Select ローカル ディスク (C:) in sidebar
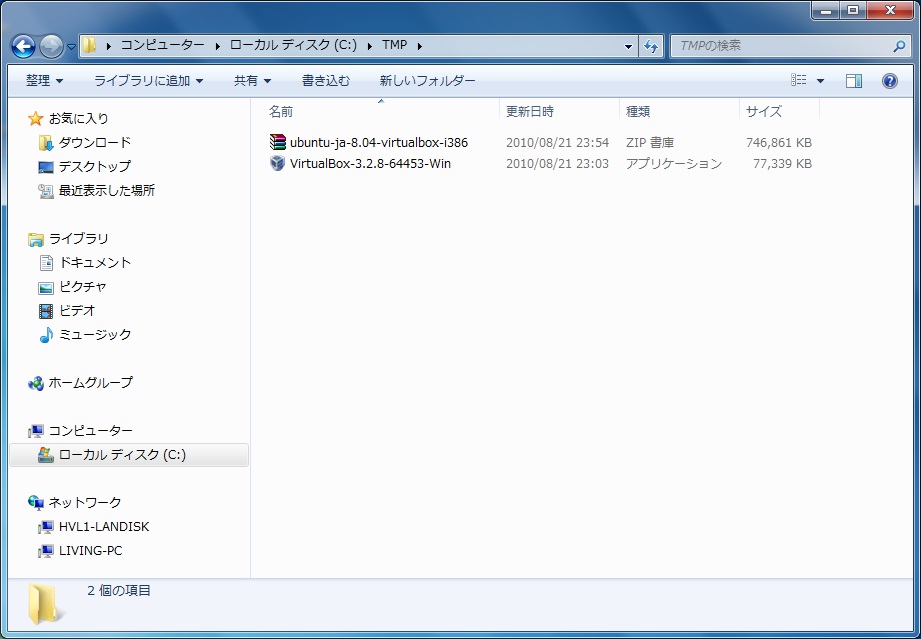The width and height of the screenshot is (921, 639). 129,455
